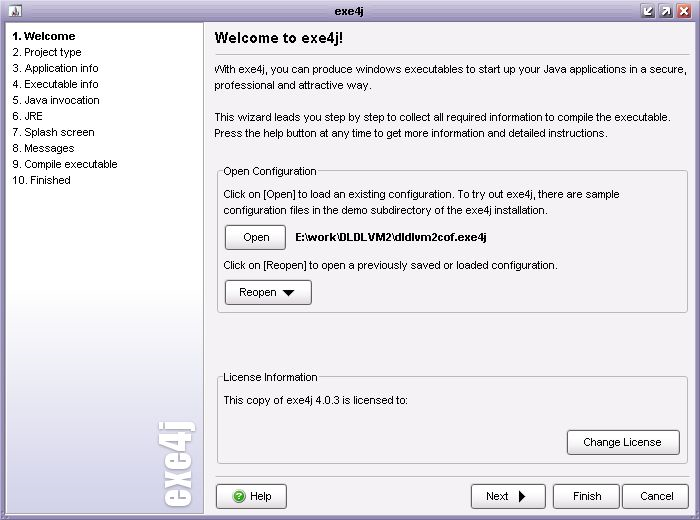Click the License Information group label
The width and height of the screenshot is (700, 520).
[270, 377]
